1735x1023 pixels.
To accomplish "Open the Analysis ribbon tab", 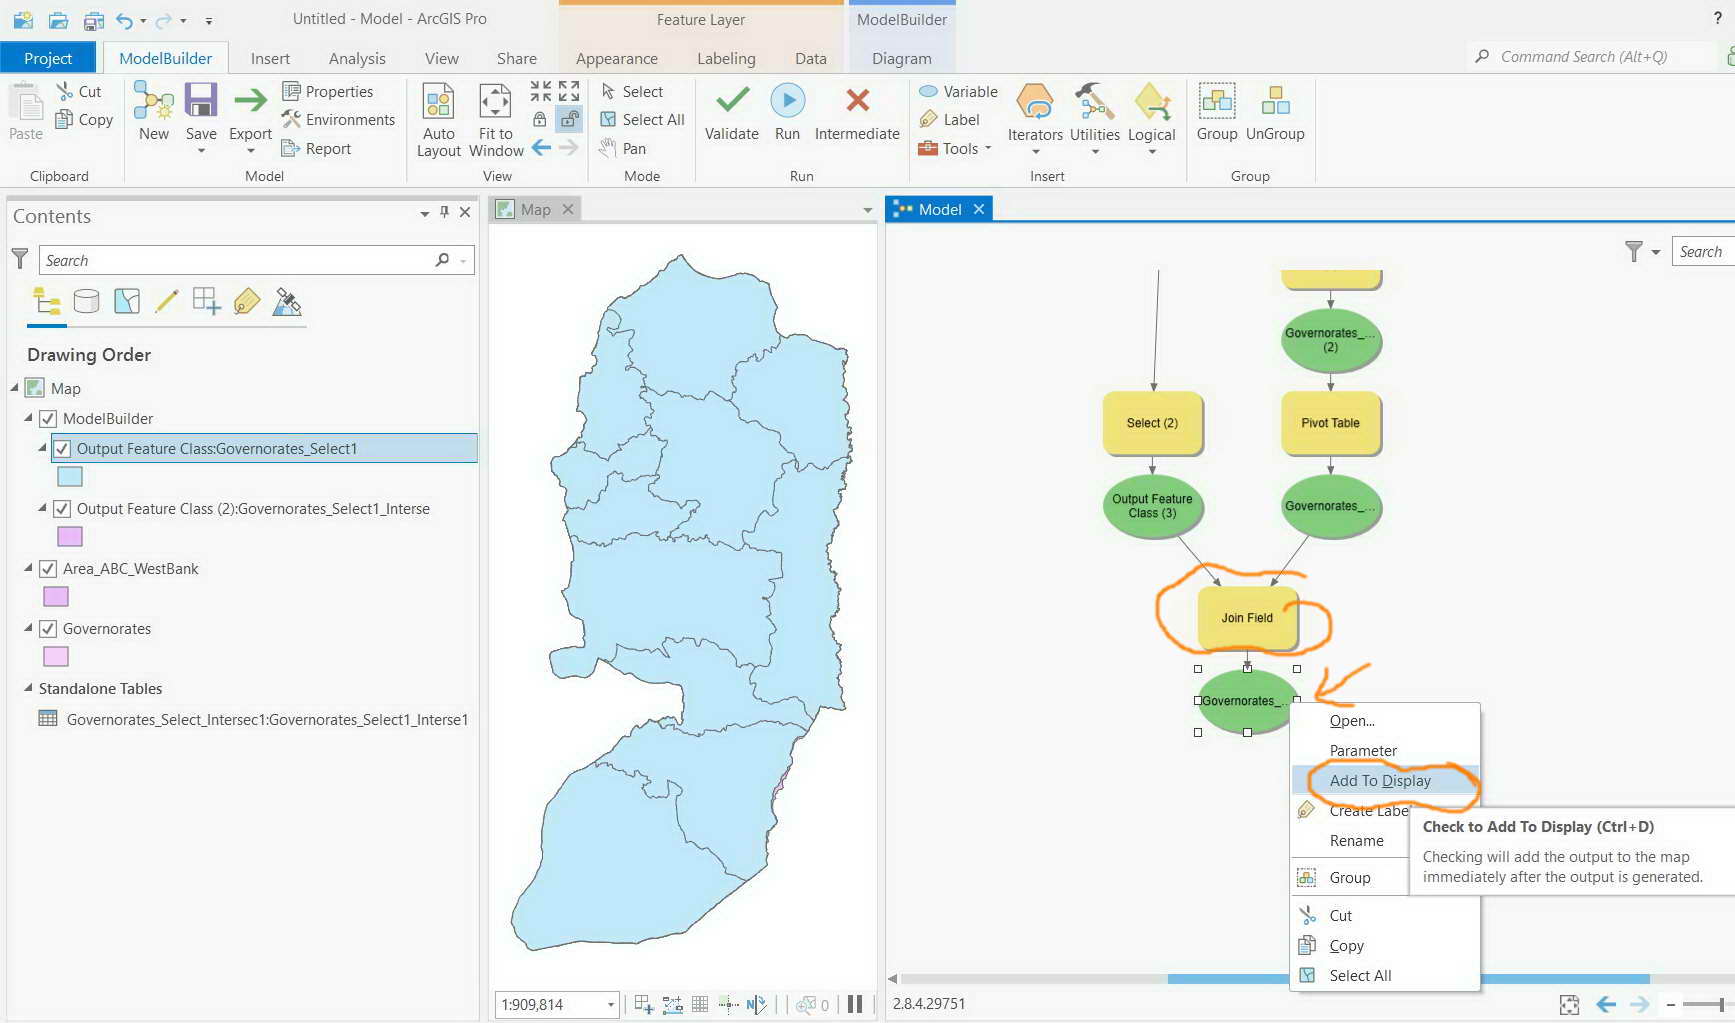I will pos(357,58).
